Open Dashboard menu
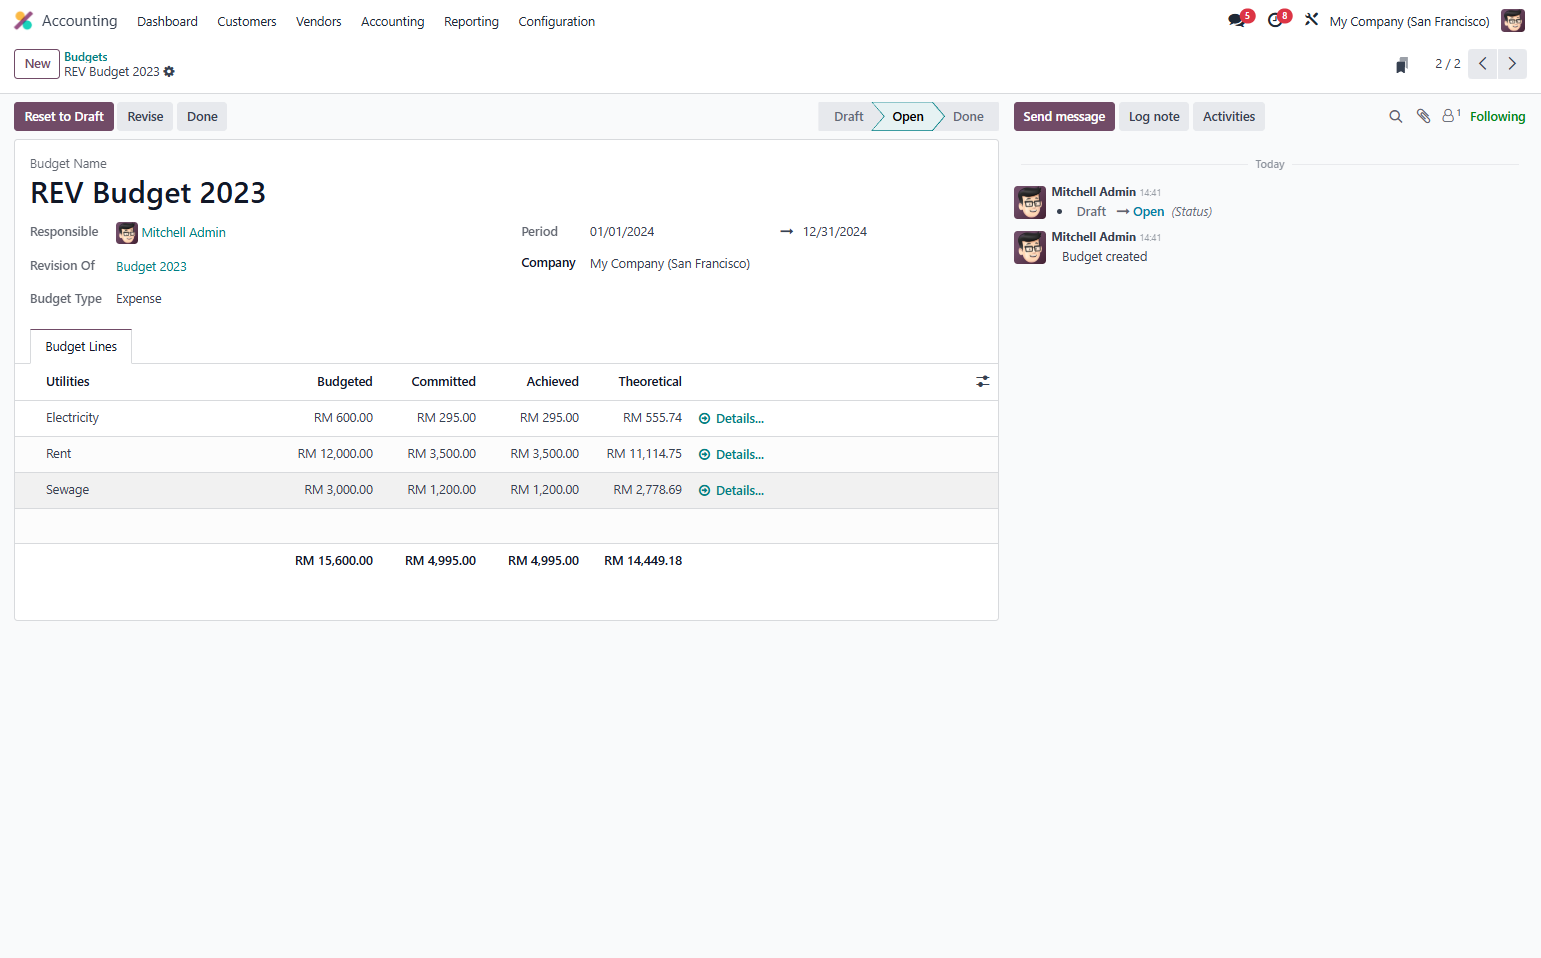This screenshot has width=1541, height=958. tap(167, 21)
